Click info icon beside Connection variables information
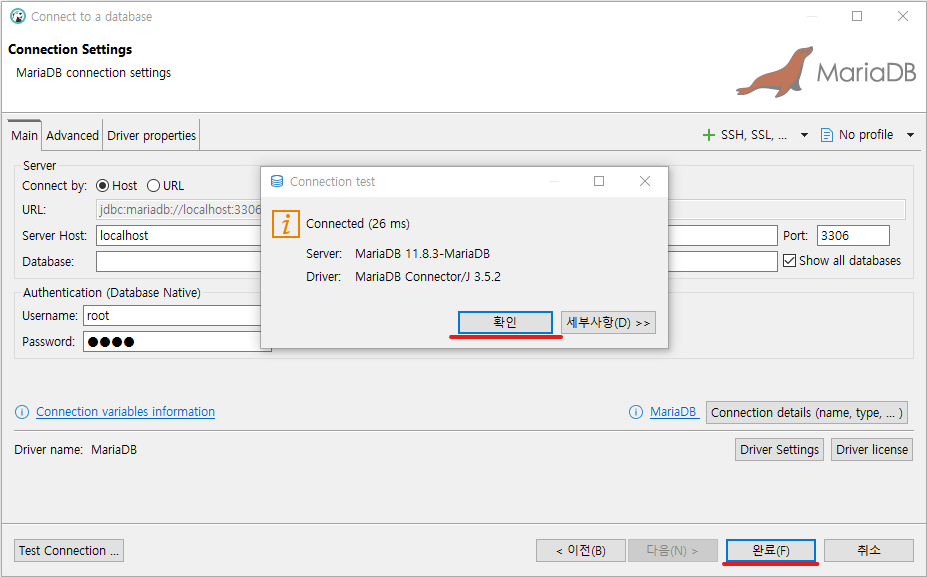The width and height of the screenshot is (927, 577). (x=22, y=412)
